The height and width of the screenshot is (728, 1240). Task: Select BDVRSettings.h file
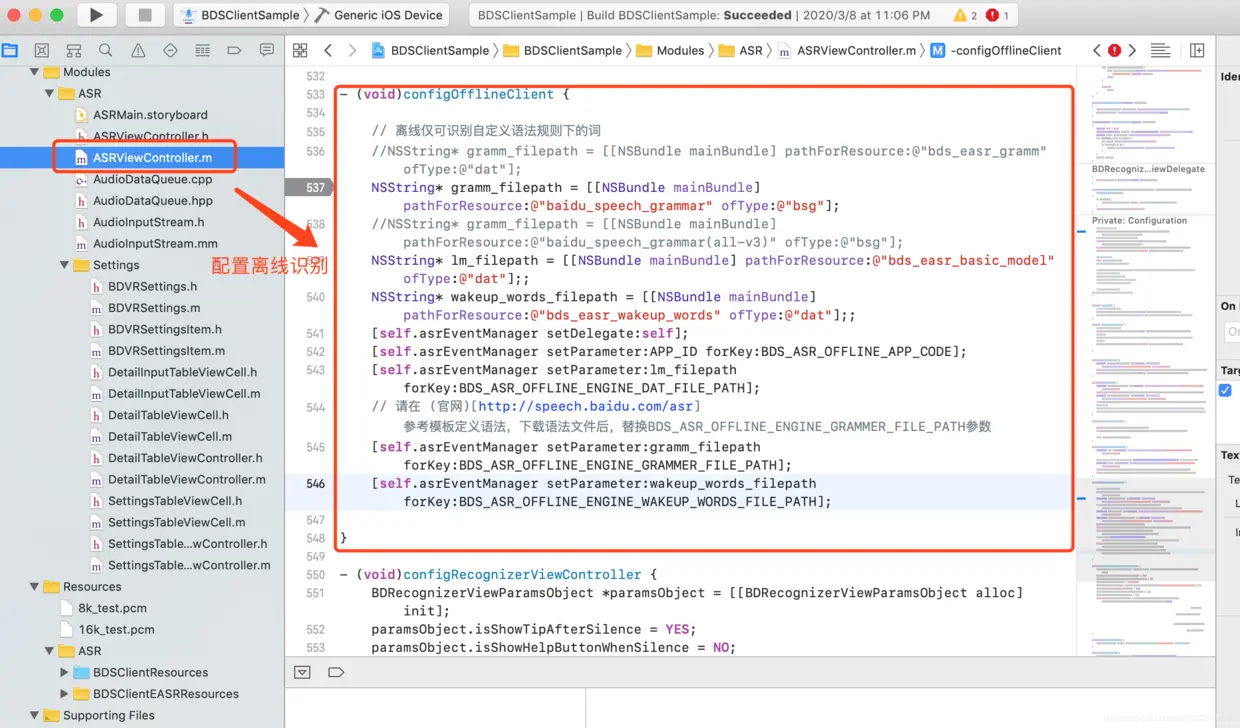[152, 286]
